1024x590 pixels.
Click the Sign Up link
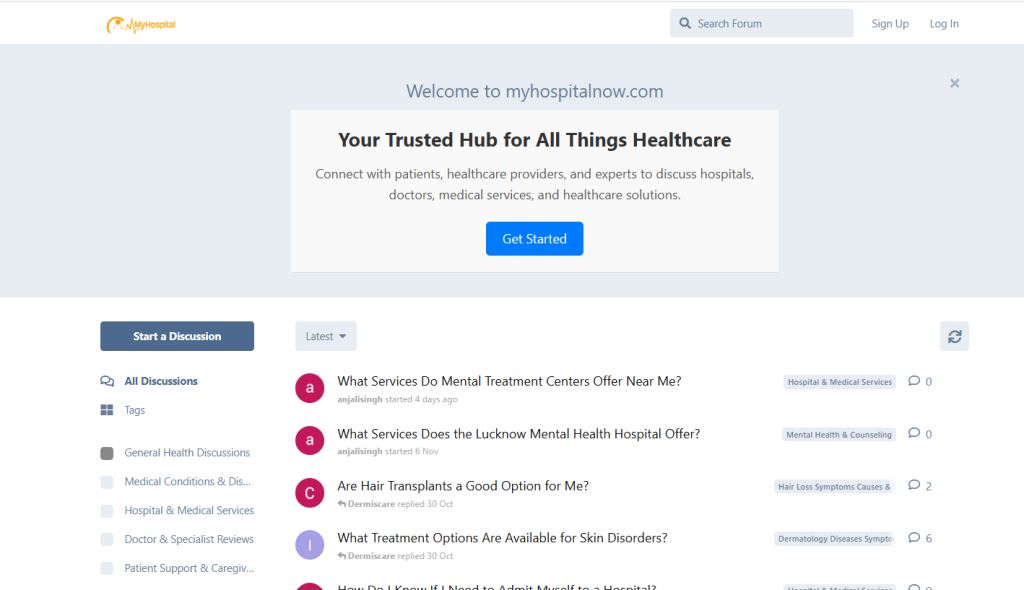click(890, 24)
